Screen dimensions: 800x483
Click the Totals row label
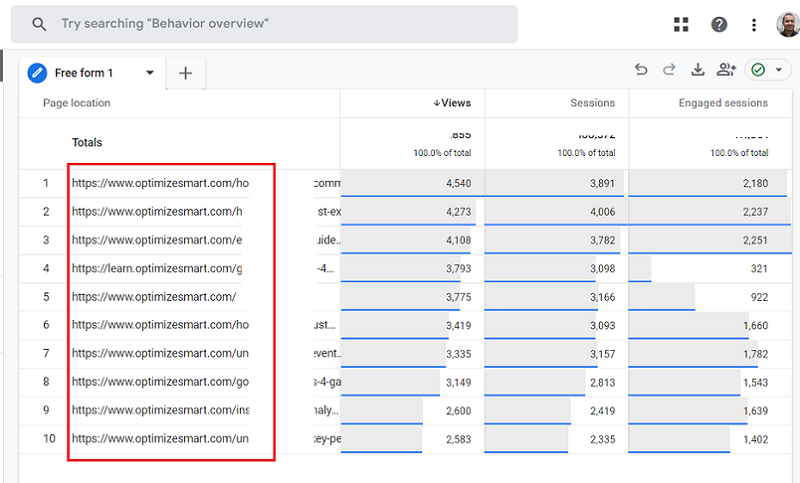coord(87,142)
